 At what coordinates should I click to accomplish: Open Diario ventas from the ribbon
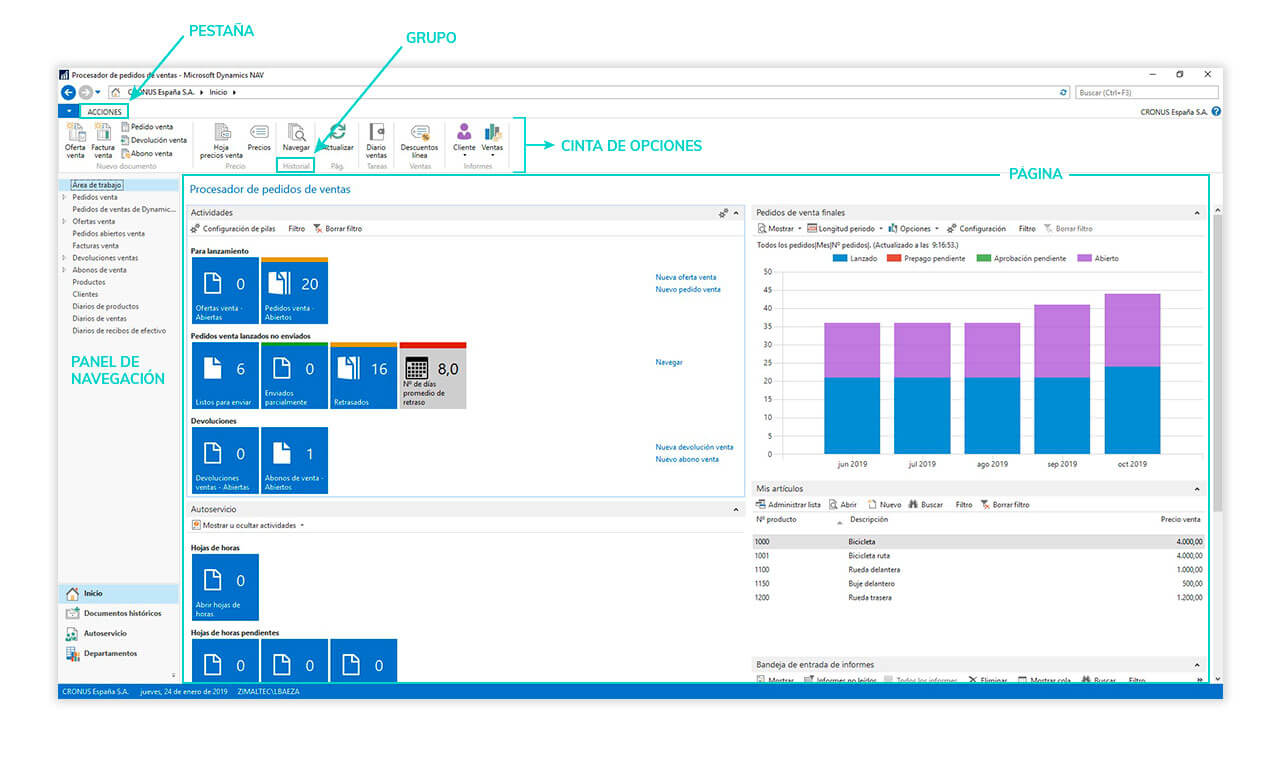376,133
